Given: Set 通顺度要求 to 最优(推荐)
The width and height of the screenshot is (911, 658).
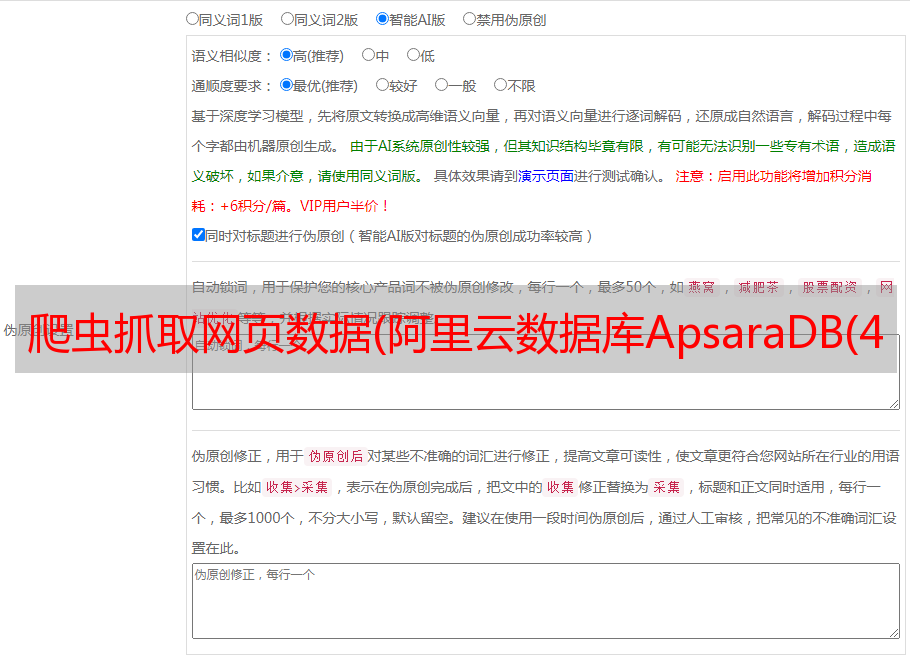Looking at the screenshot, I should point(286,85).
